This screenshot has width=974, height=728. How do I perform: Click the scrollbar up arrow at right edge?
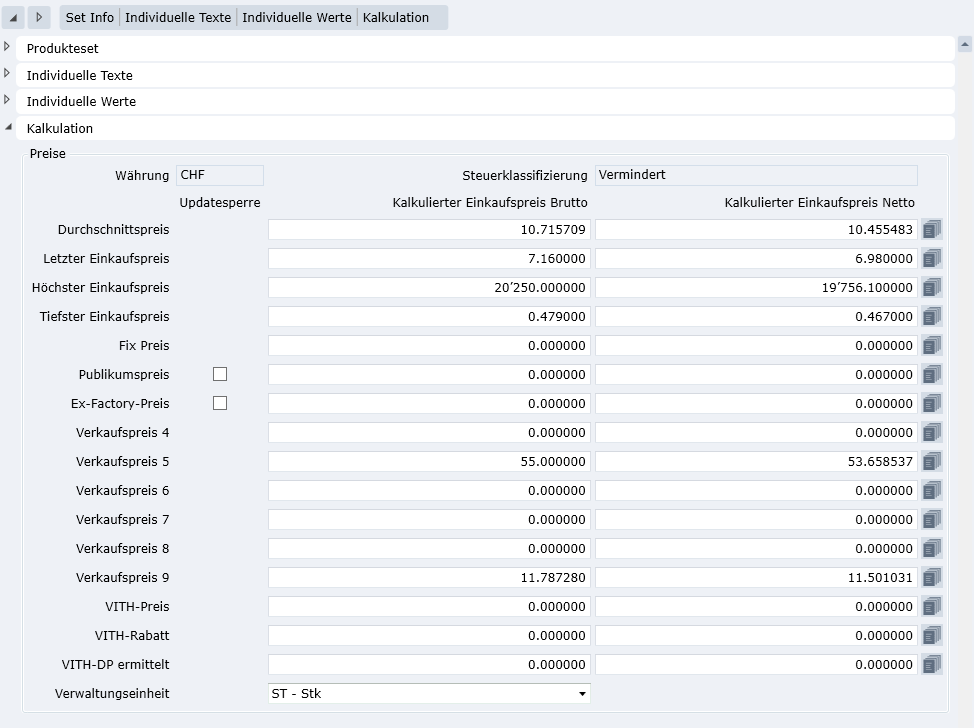(965, 44)
